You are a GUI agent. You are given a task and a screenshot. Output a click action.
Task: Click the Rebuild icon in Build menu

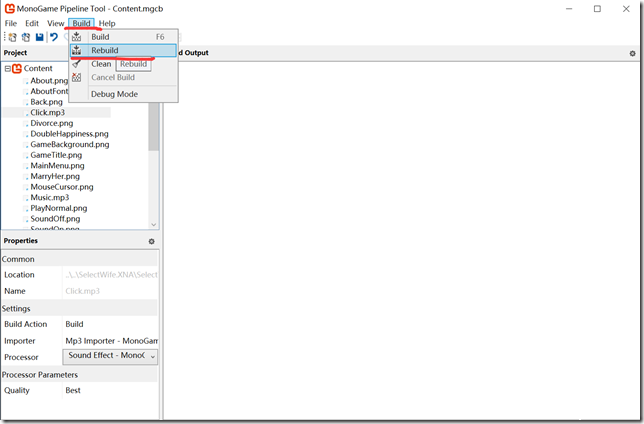point(77,50)
